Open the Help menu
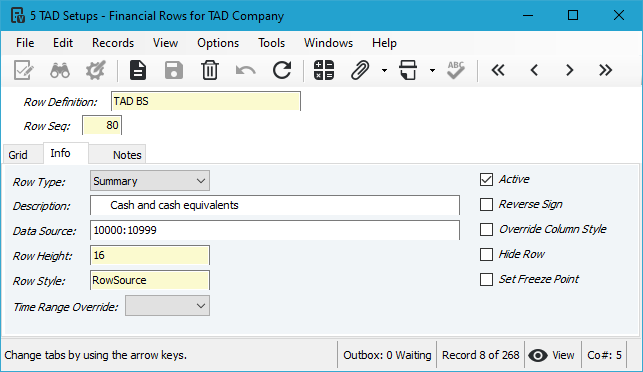 pyautogui.click(x=384, y=43)
